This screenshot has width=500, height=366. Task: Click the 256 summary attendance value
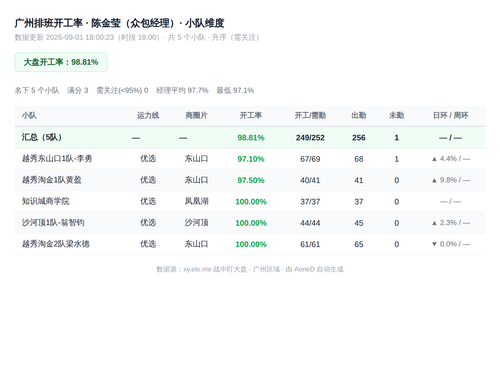359,138
